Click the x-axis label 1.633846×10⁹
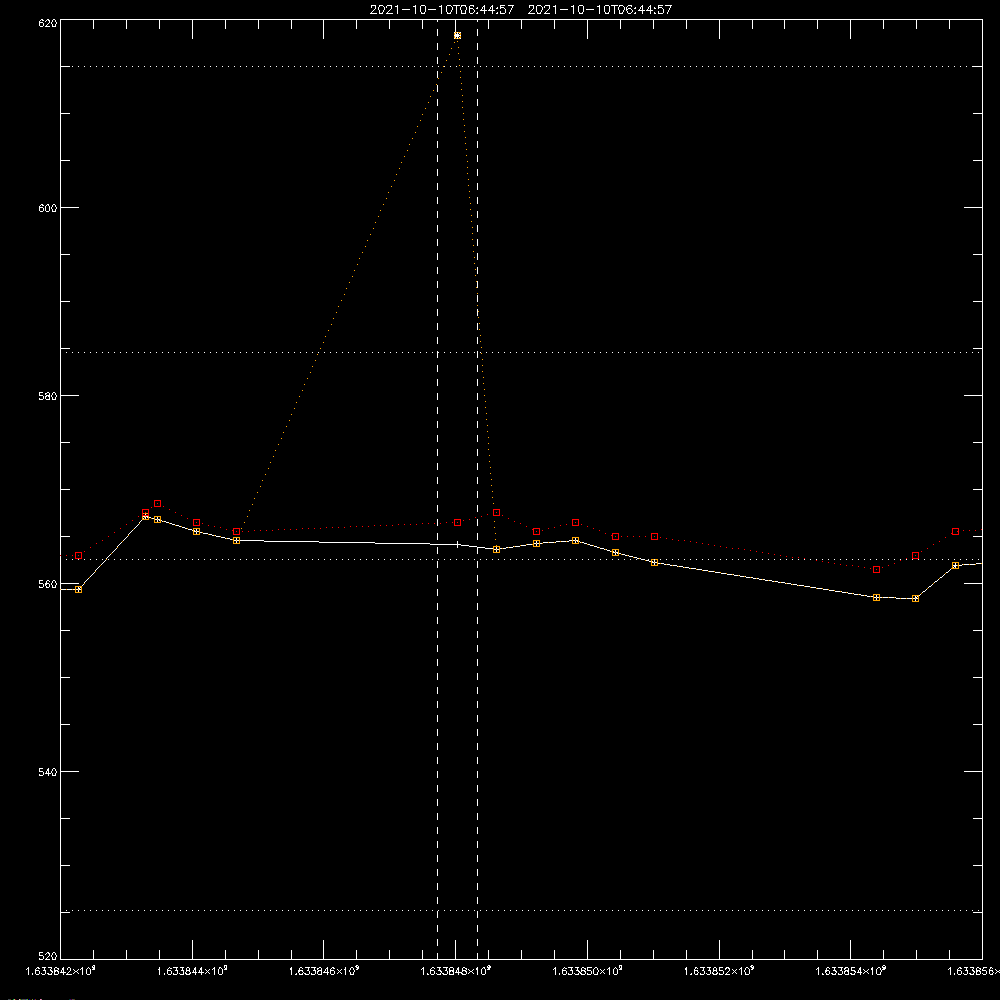Screen dimensions: 1000x1000 (x=324, y=971)
